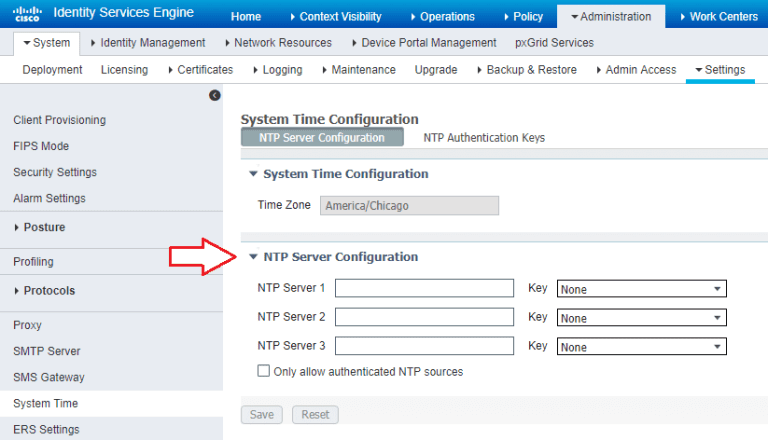Collapse the System Time Configuration section triangle
The width and height of the screenshot is (768, 440).
pyautogui.click(x=253, y=174)
